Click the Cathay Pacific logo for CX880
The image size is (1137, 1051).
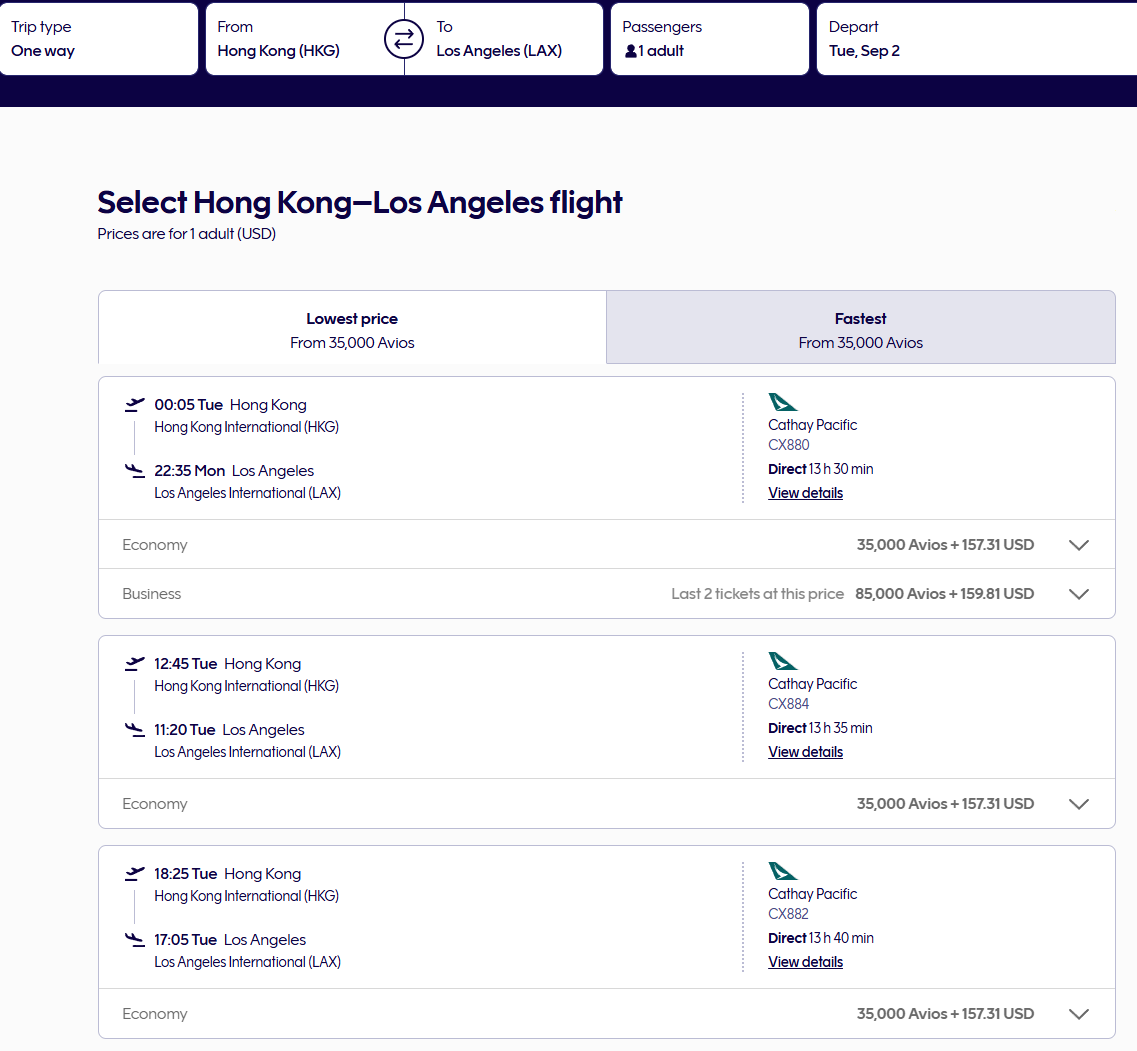click(782, 402)
